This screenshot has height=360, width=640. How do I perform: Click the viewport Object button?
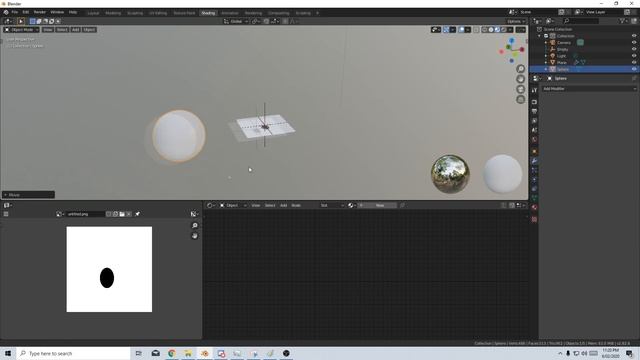(89, 30)
